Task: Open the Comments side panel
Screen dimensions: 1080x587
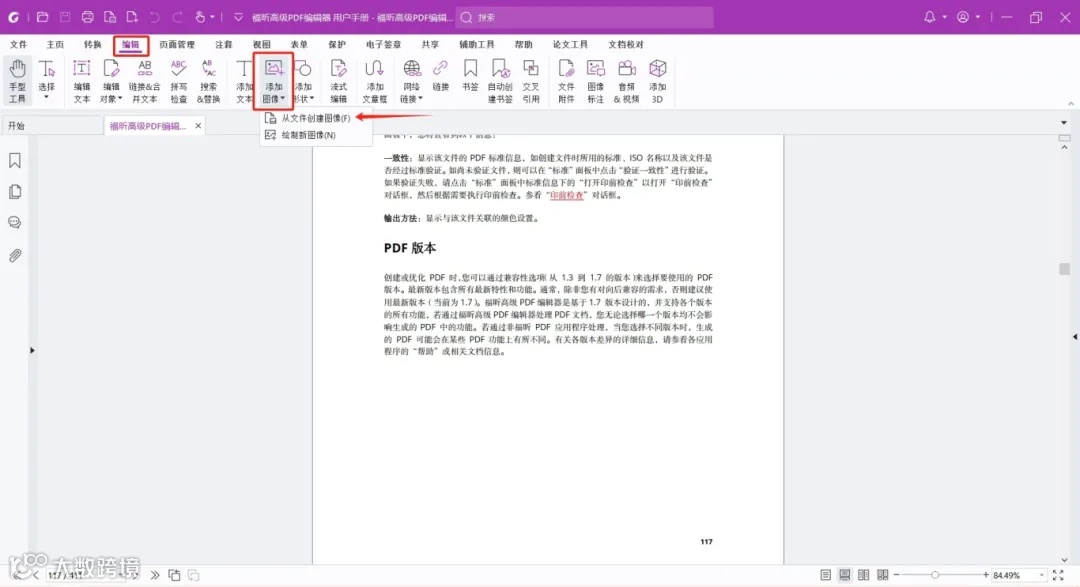Action: click(x=14, y=223)
